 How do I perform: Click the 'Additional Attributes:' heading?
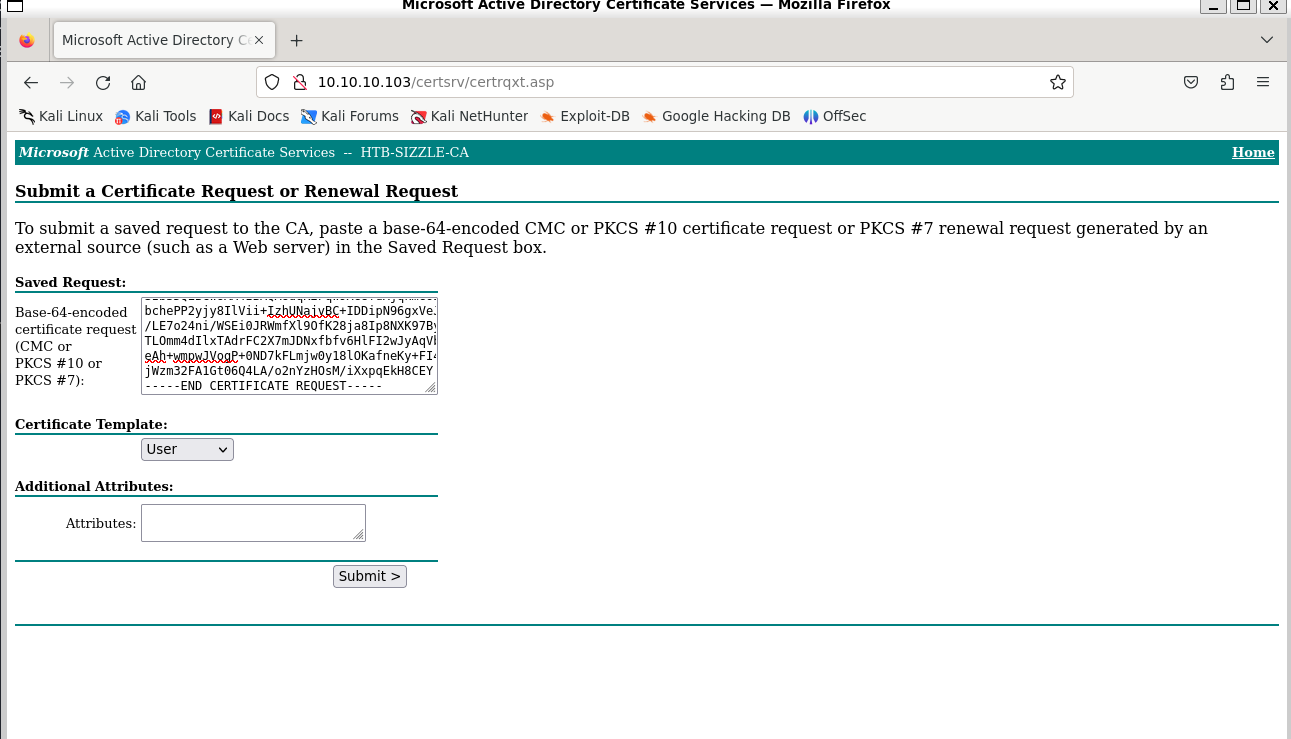(94, 486)
